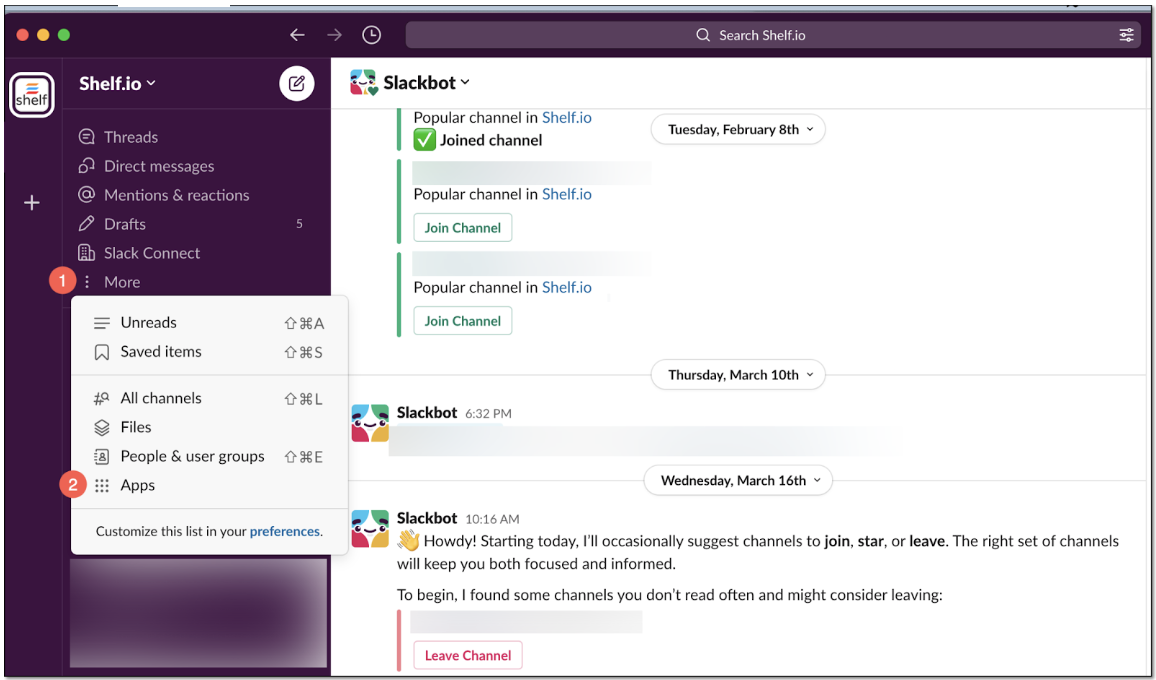Open Slack Connect in the sidebar
The width and height of the screenshot is (1156, 680).
[x=152, y=253]
